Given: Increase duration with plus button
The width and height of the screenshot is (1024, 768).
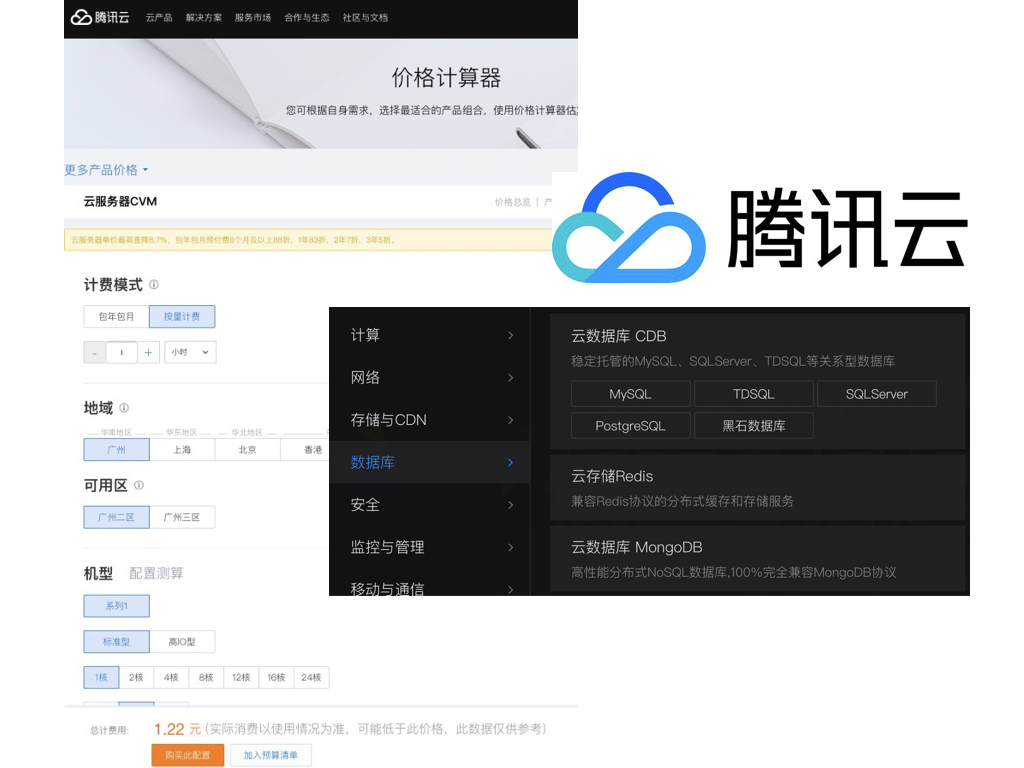Looking at the screenshot, I should [148, 353].
